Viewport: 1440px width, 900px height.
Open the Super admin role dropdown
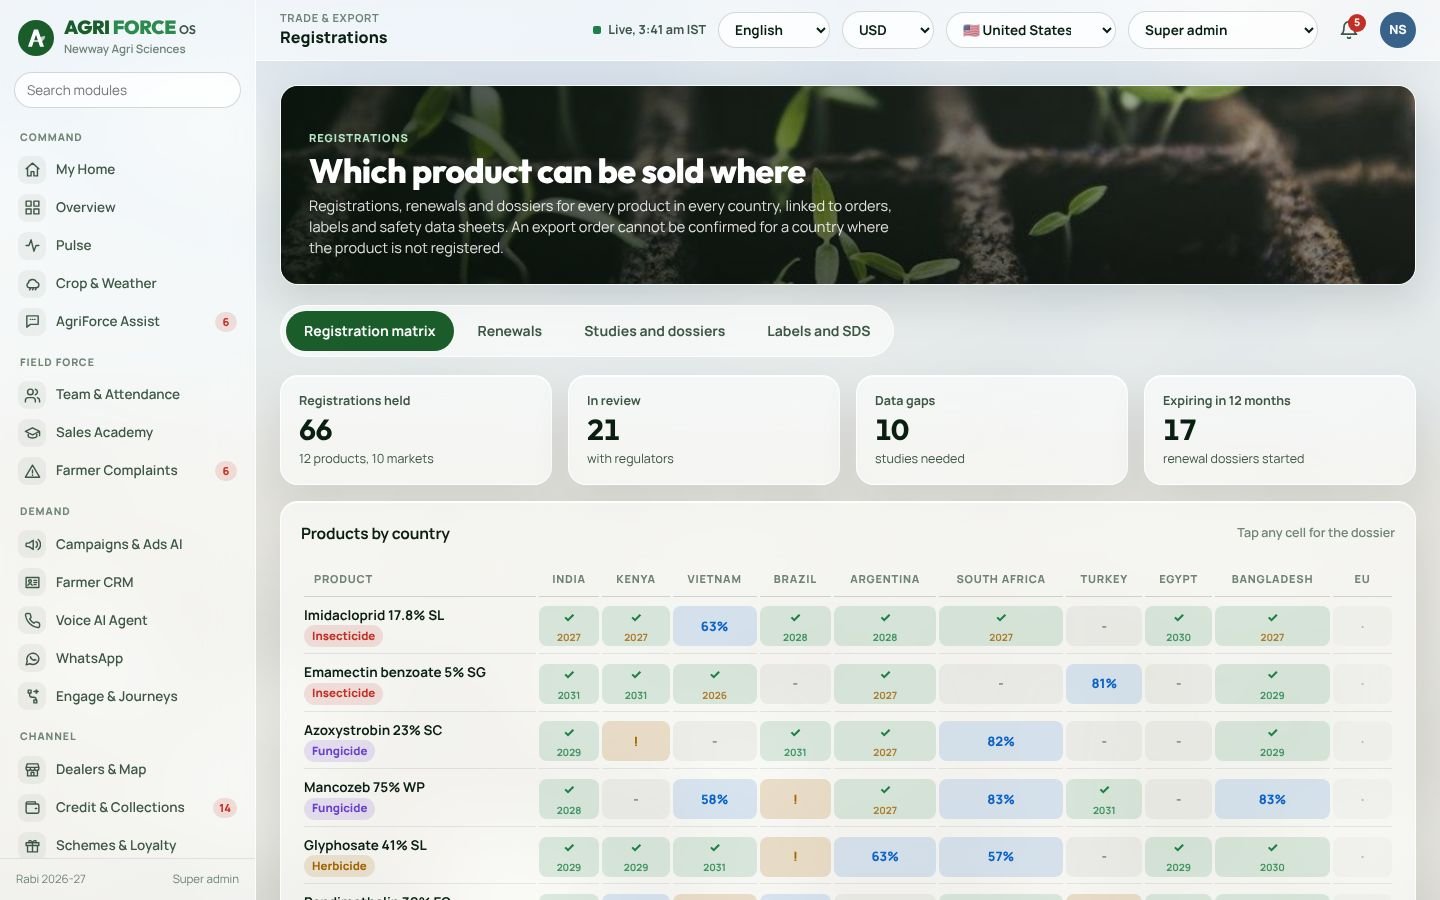pos(1223,30)
